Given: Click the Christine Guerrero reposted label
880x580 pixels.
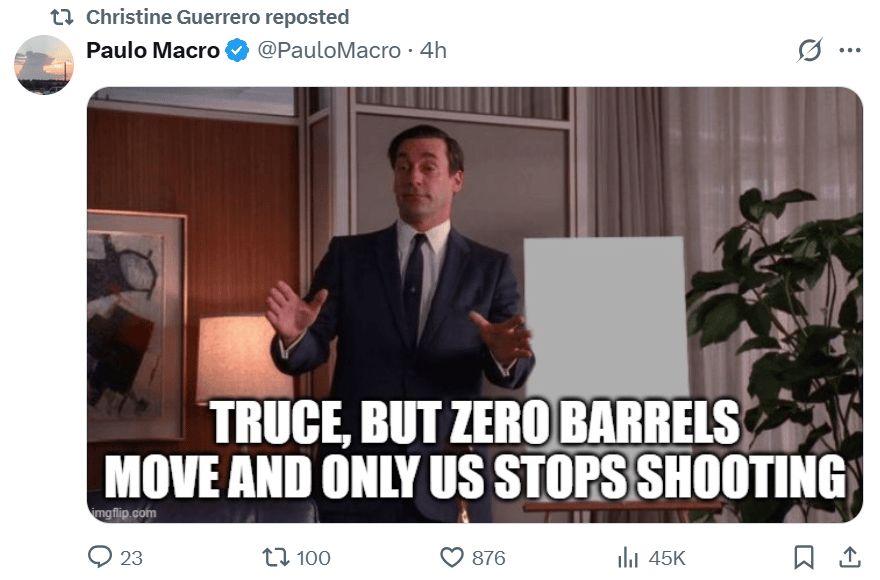Looking at the screenshot, I should 218,17.
